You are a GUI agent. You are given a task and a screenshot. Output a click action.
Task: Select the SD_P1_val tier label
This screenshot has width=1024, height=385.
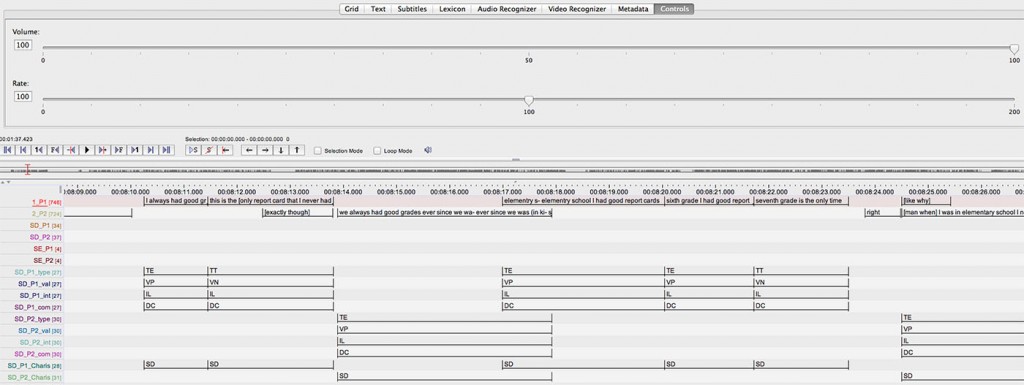click(x=40, y=284)
